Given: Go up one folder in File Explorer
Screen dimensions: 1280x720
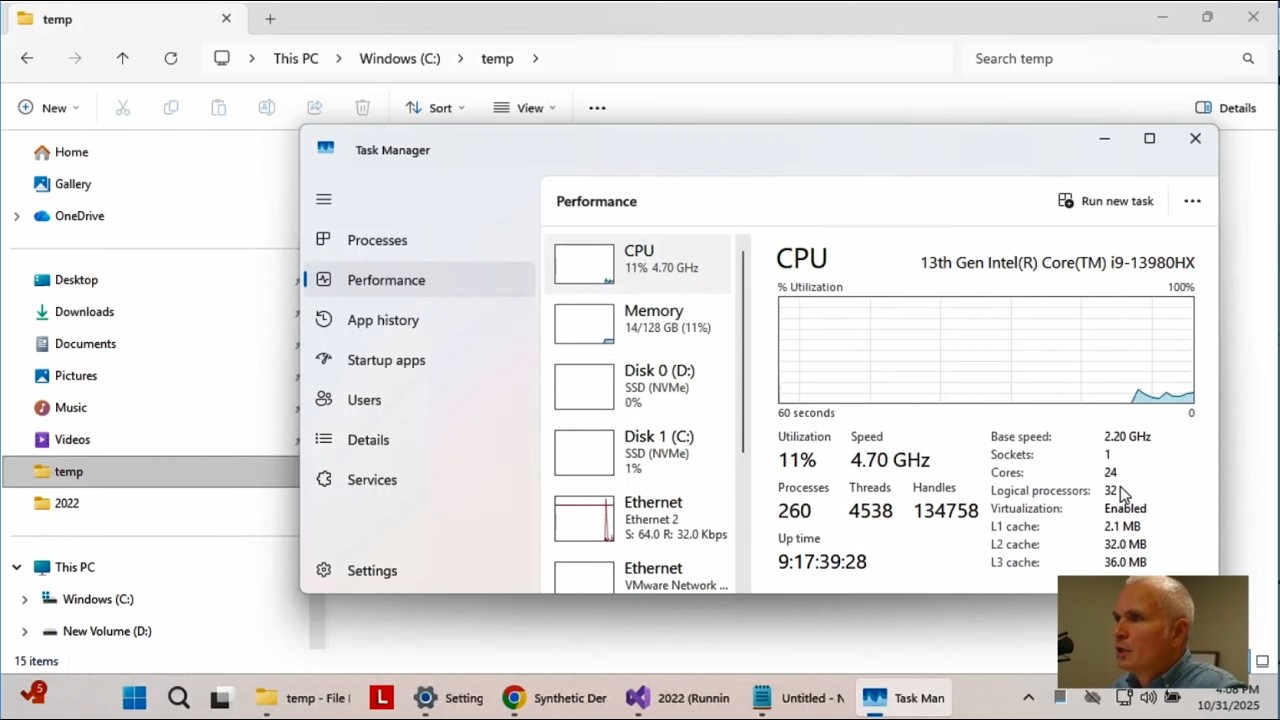Looking at the screenshot, I should (x=123, y=58).
